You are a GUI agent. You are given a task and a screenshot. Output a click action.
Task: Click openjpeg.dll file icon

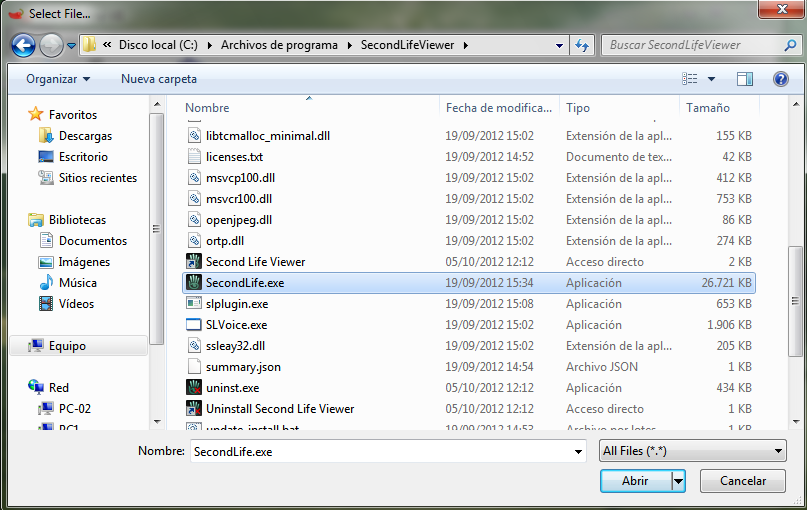tap(194, 220)
